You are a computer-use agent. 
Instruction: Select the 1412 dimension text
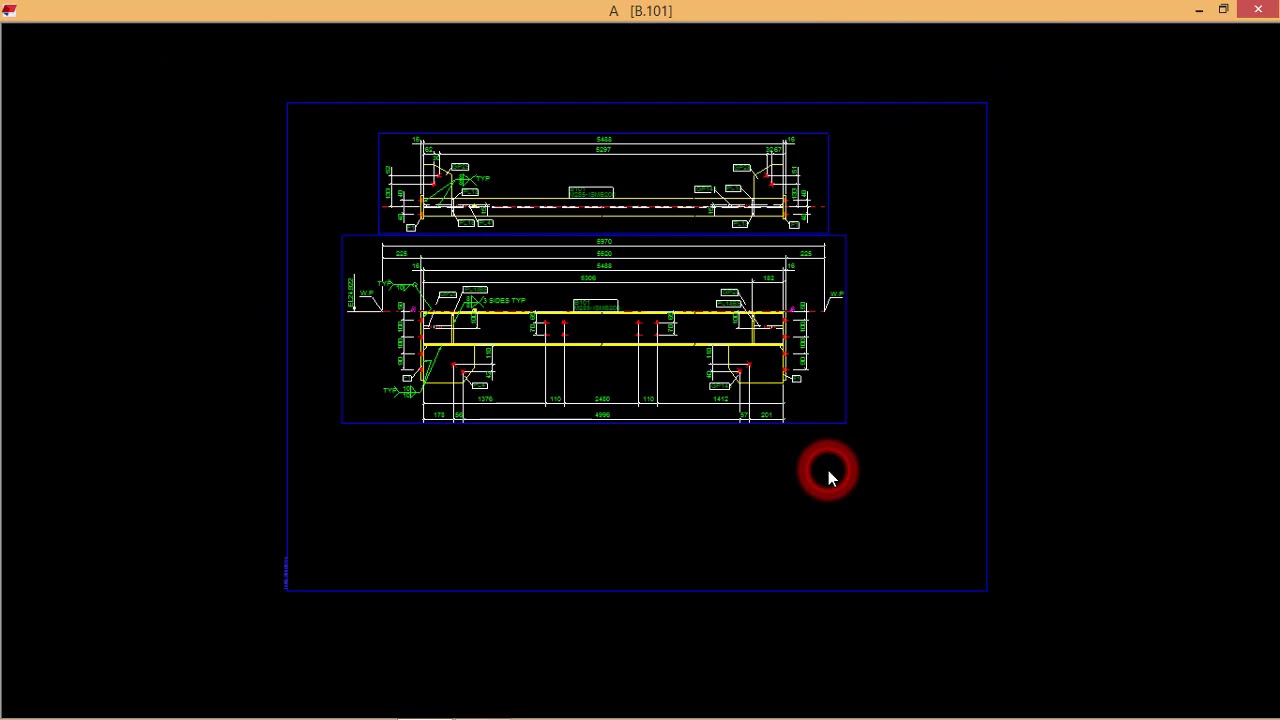coord(721,399)
